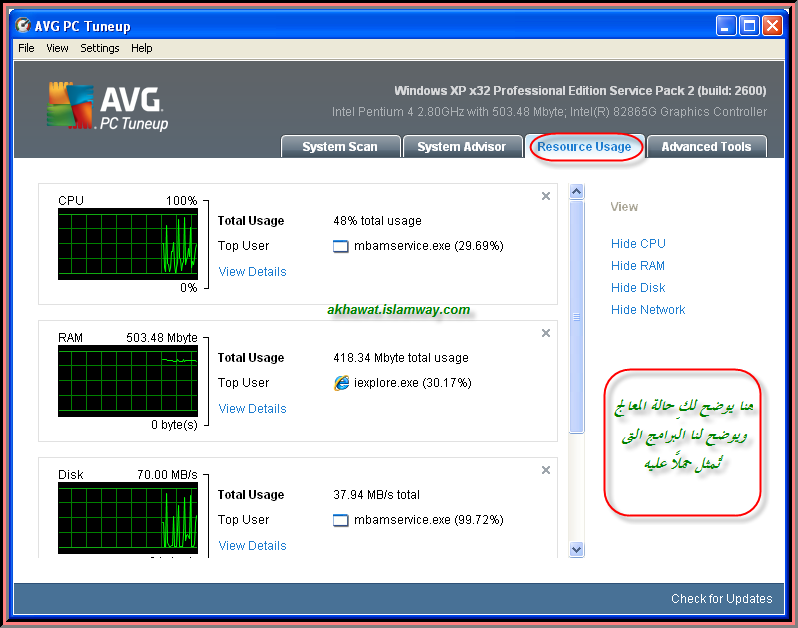Click the scrollbar up arrow
The height and width of the screenshot is (628, 798).
tap(577, 191)
